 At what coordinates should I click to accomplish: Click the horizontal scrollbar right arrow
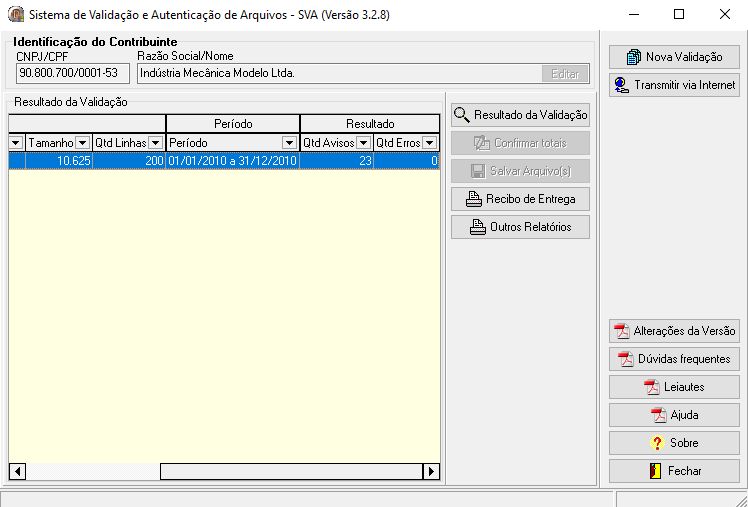(x=431, y=472)
